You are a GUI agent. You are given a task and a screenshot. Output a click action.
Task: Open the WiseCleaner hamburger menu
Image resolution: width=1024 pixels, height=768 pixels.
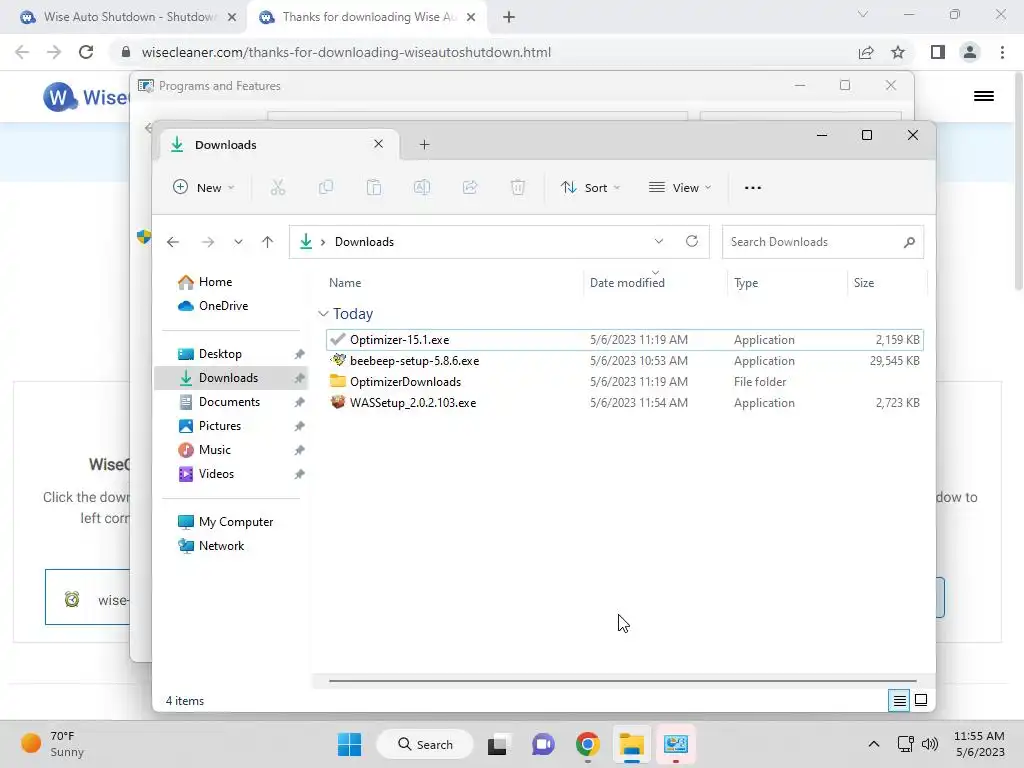[984, 96]
